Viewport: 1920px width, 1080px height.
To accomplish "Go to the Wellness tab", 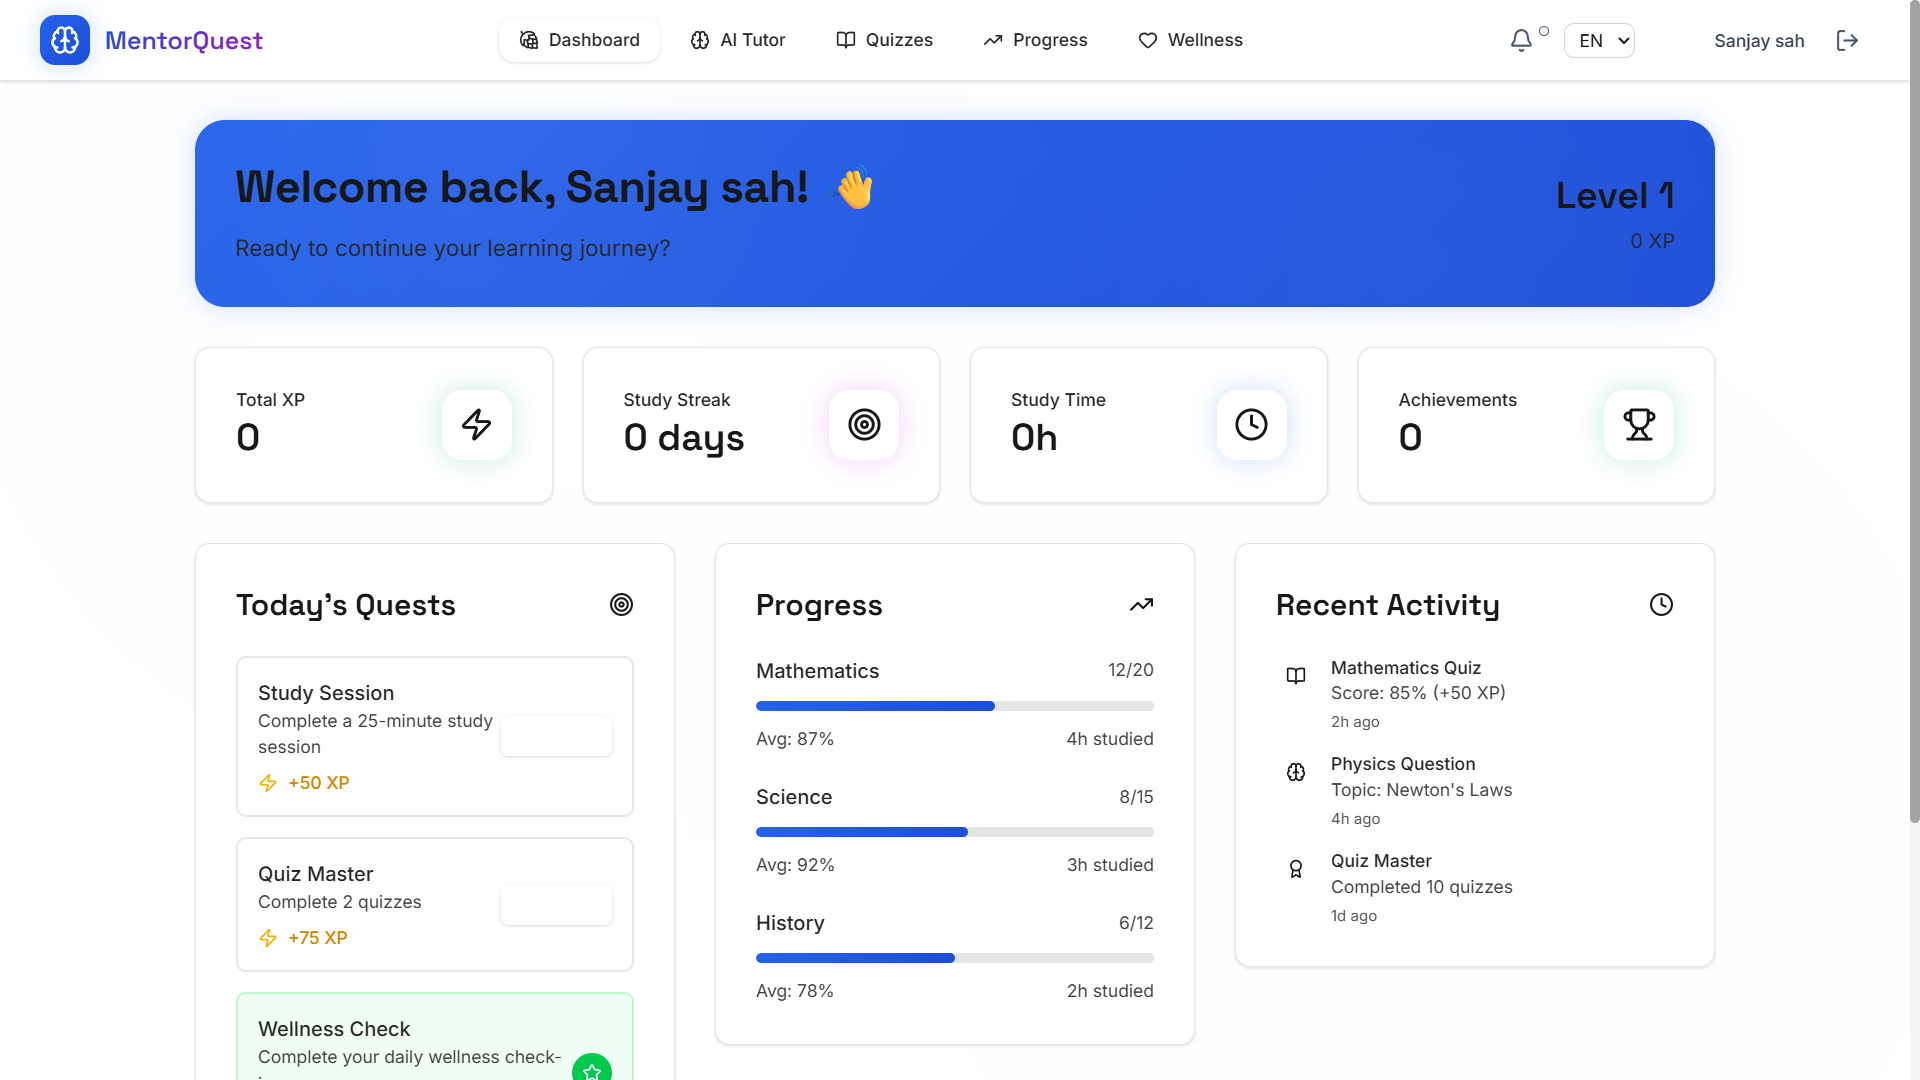I will (1190, 40).
